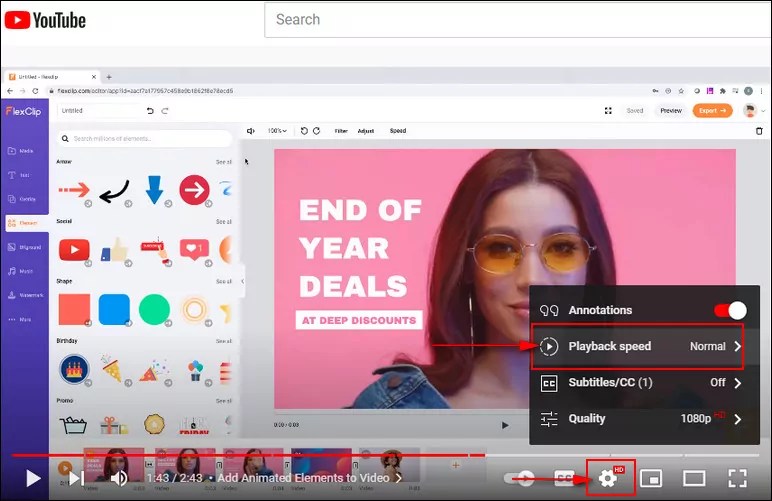Select party hat birthday element
Image resolution: width=772 pixels, height=501 pixels.
[x=113, y=369]
